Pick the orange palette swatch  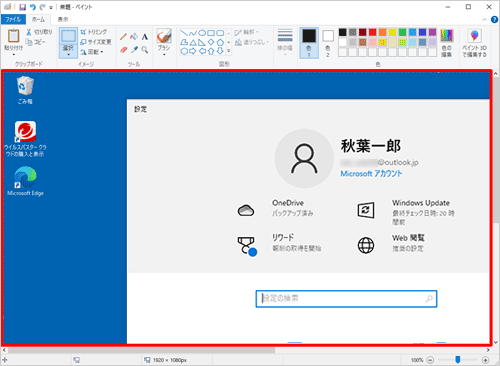click(383, 32)
